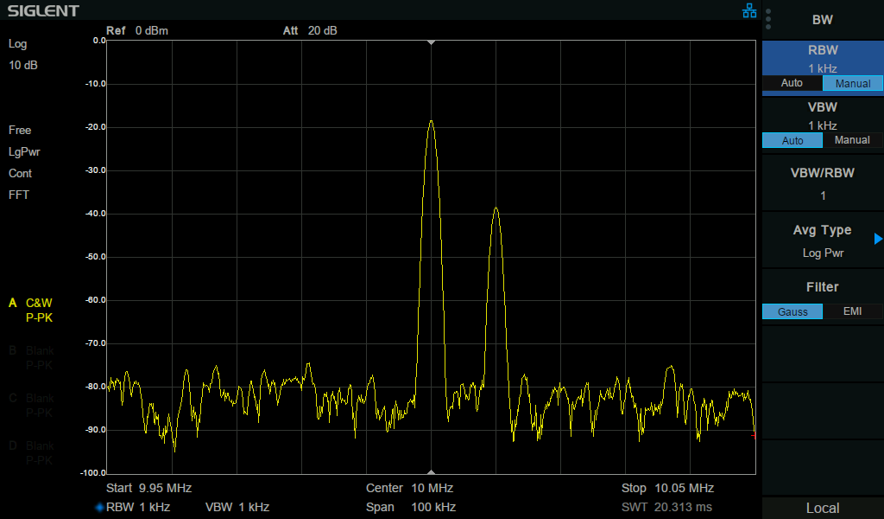Open the VBW/RBW ratio setting
The width and height of the screenshot is (884, 519).
click(x=823, y=183)
